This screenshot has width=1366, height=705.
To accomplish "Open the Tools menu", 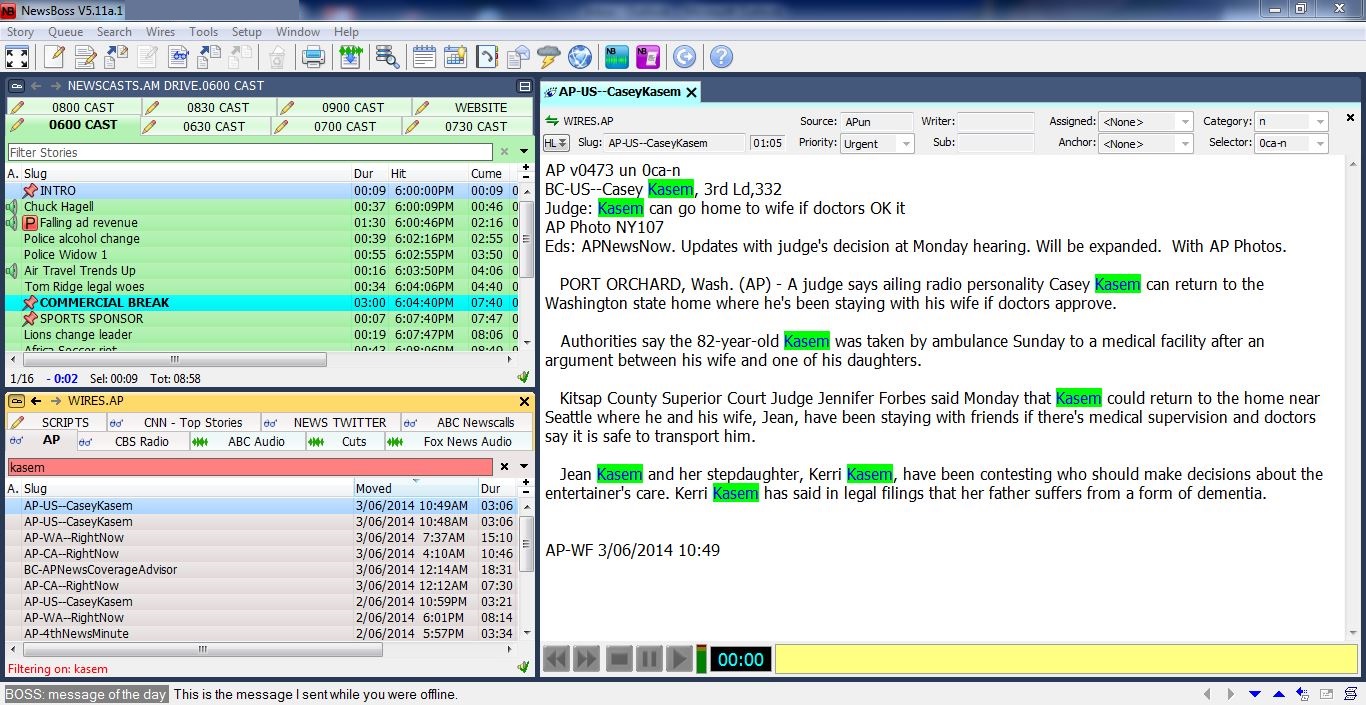I will point(203,32).
